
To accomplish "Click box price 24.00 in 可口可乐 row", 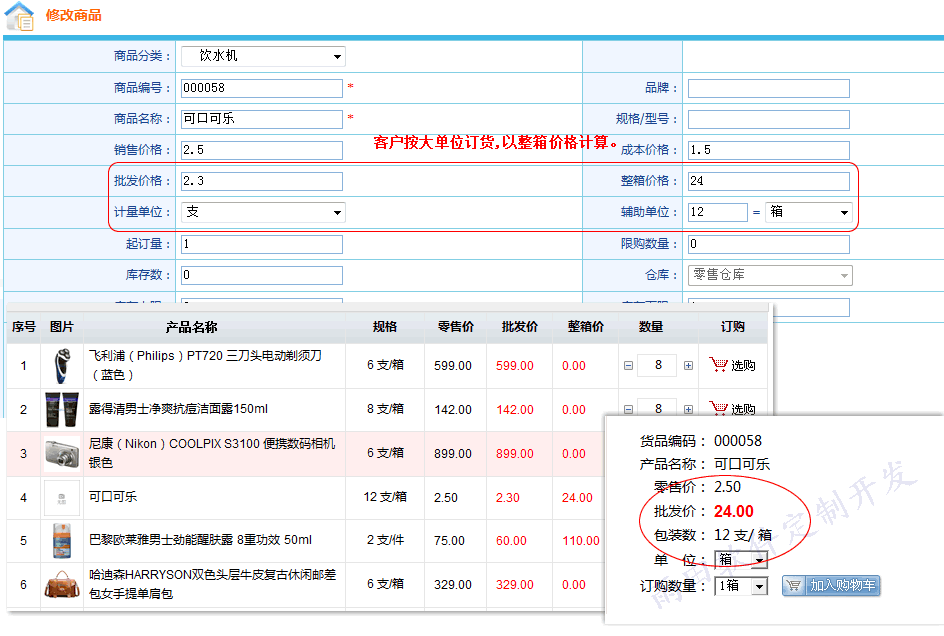I will pyautogui.click(x=577, y=498).
